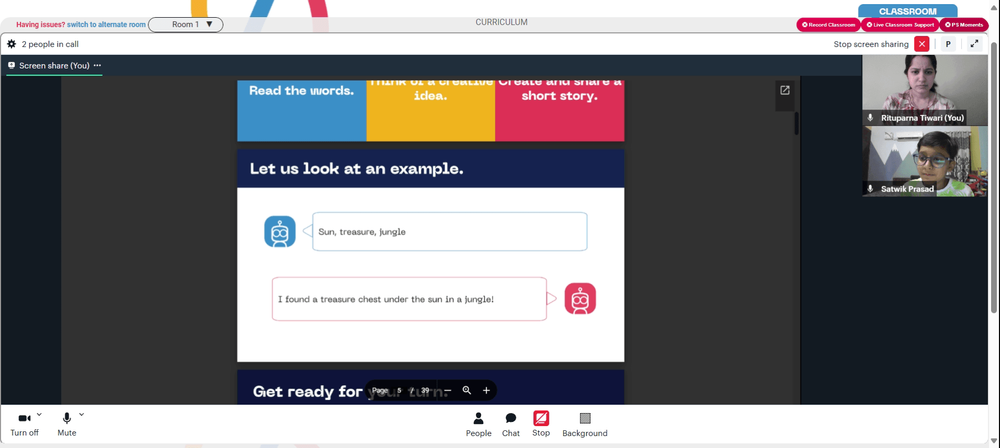
Task: Click the document vertical scrollbar thumb
Action: (x=797, y=123)
